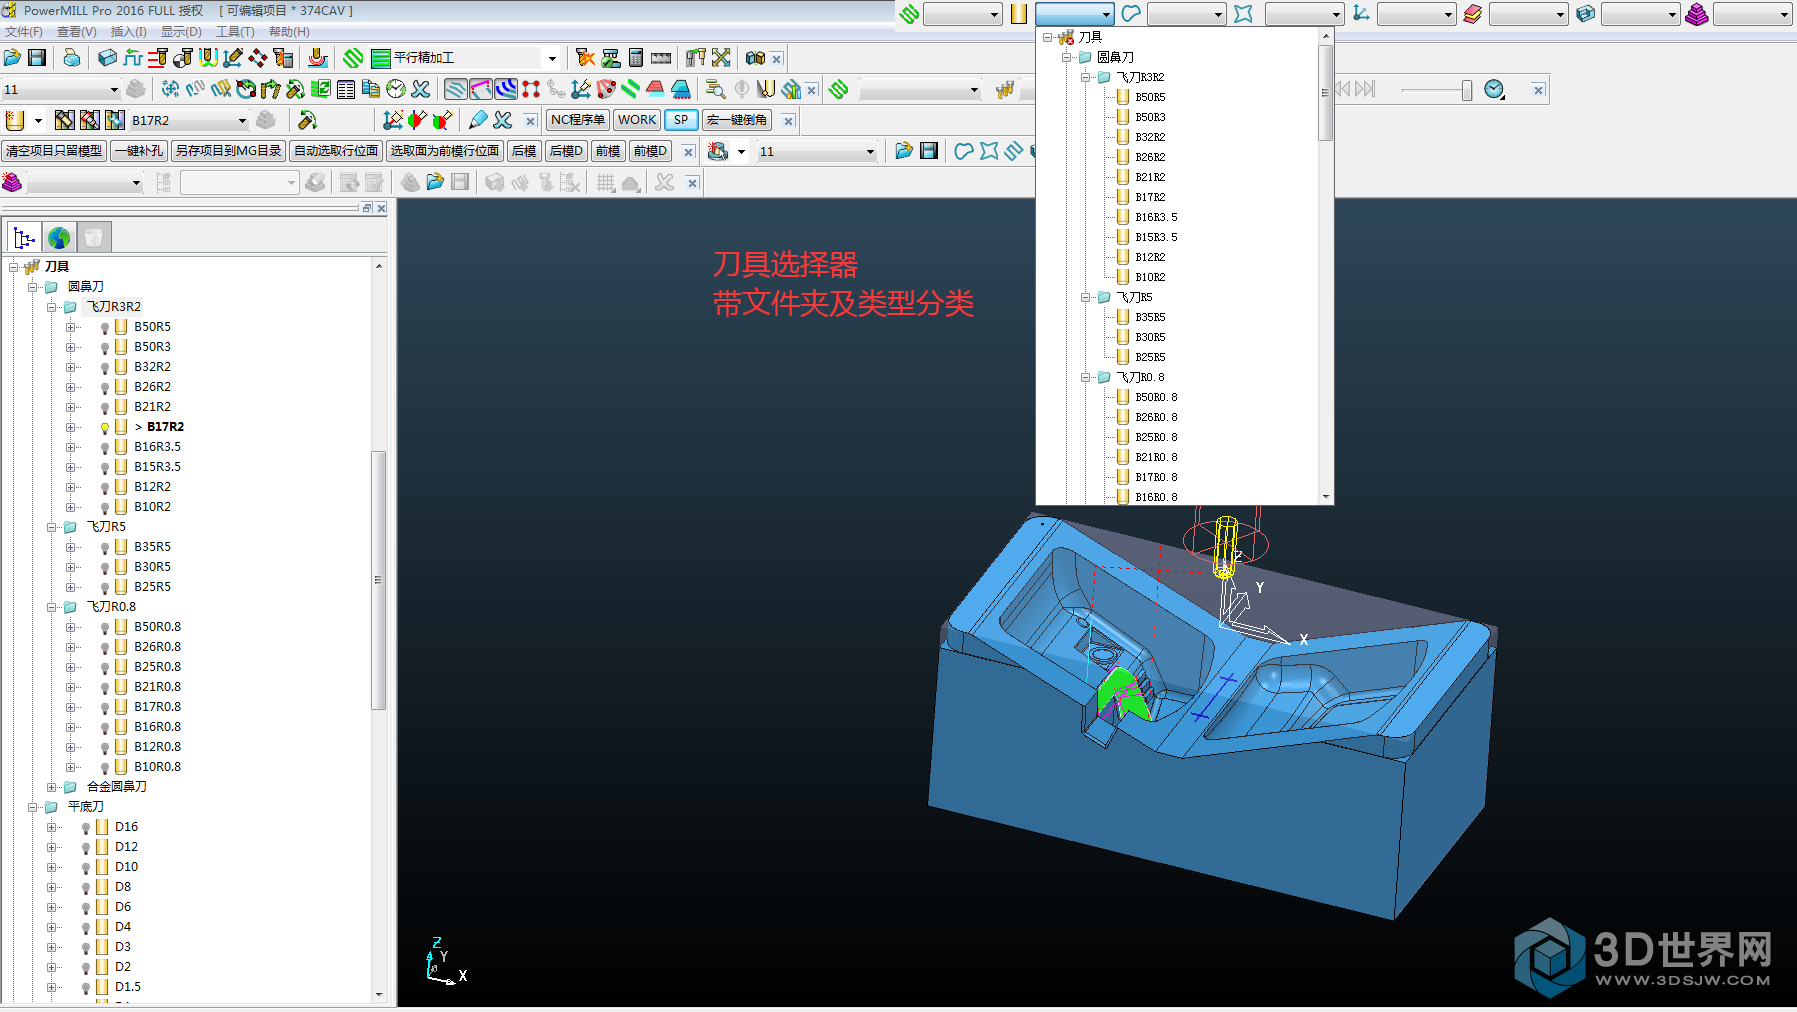The image size is (1797, 1012).
Task: Open the 平行精加工 strategy dropdown
Action: 552,58
